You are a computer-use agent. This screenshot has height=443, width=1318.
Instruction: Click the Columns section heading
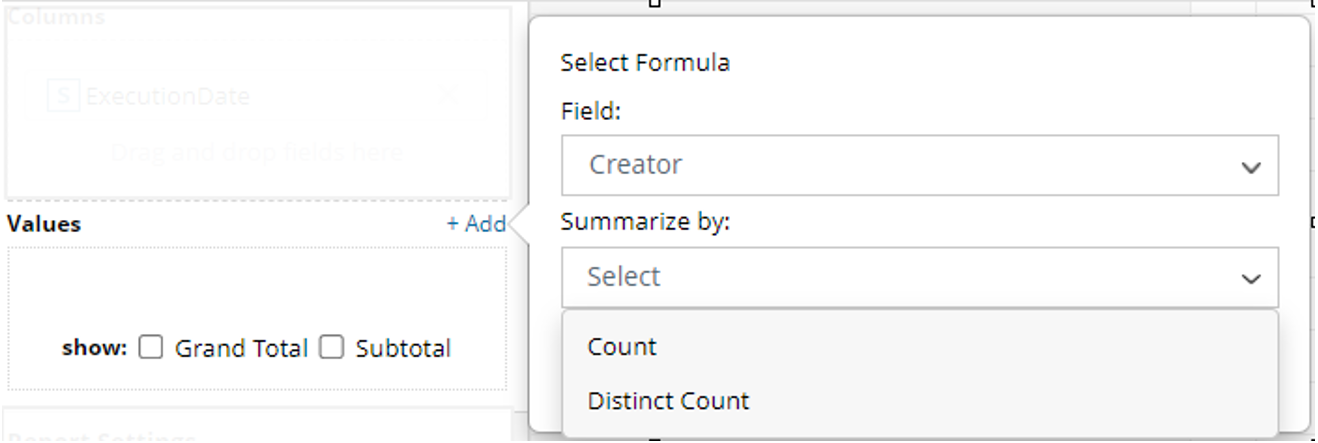[x=56, y=17]
